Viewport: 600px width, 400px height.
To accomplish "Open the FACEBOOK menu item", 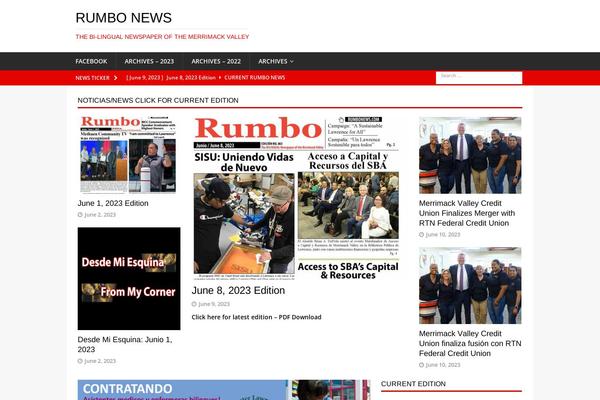I will point(91,61).
